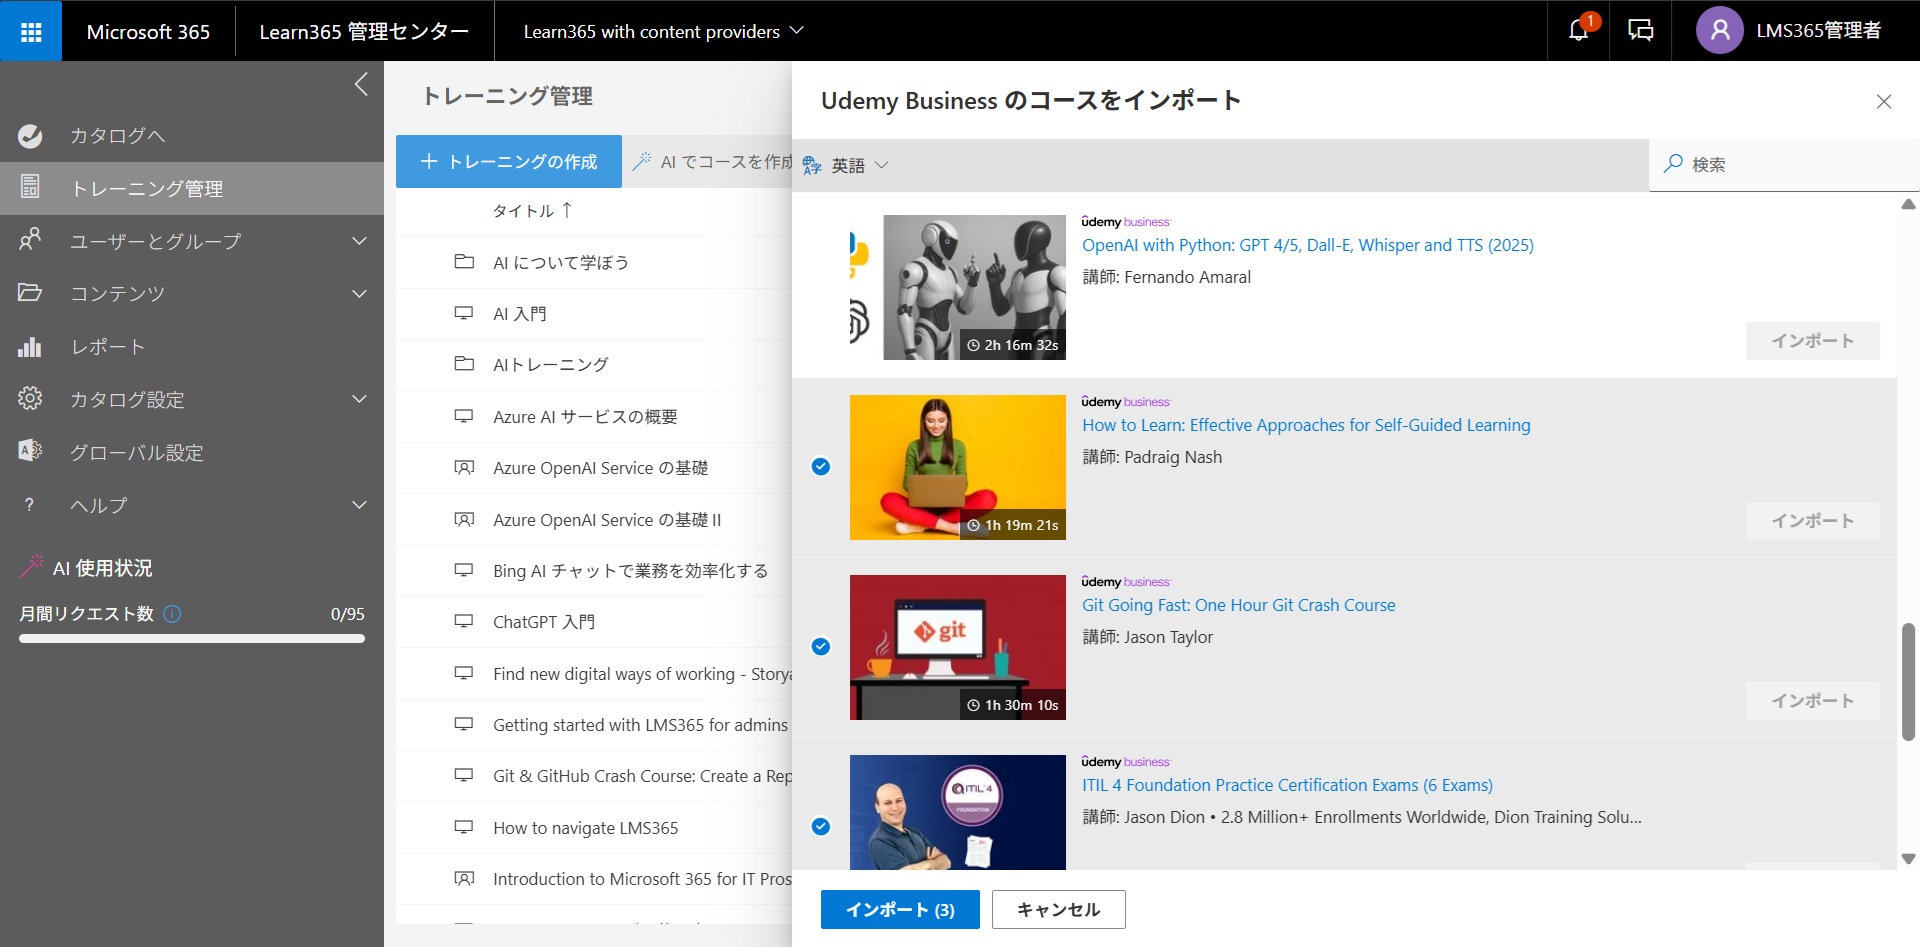Image resolution: width=1920 pixels, height=947 pixels.
Task: Select Getting started with LMS365 for admins
Action: click(x=594, y=725)
